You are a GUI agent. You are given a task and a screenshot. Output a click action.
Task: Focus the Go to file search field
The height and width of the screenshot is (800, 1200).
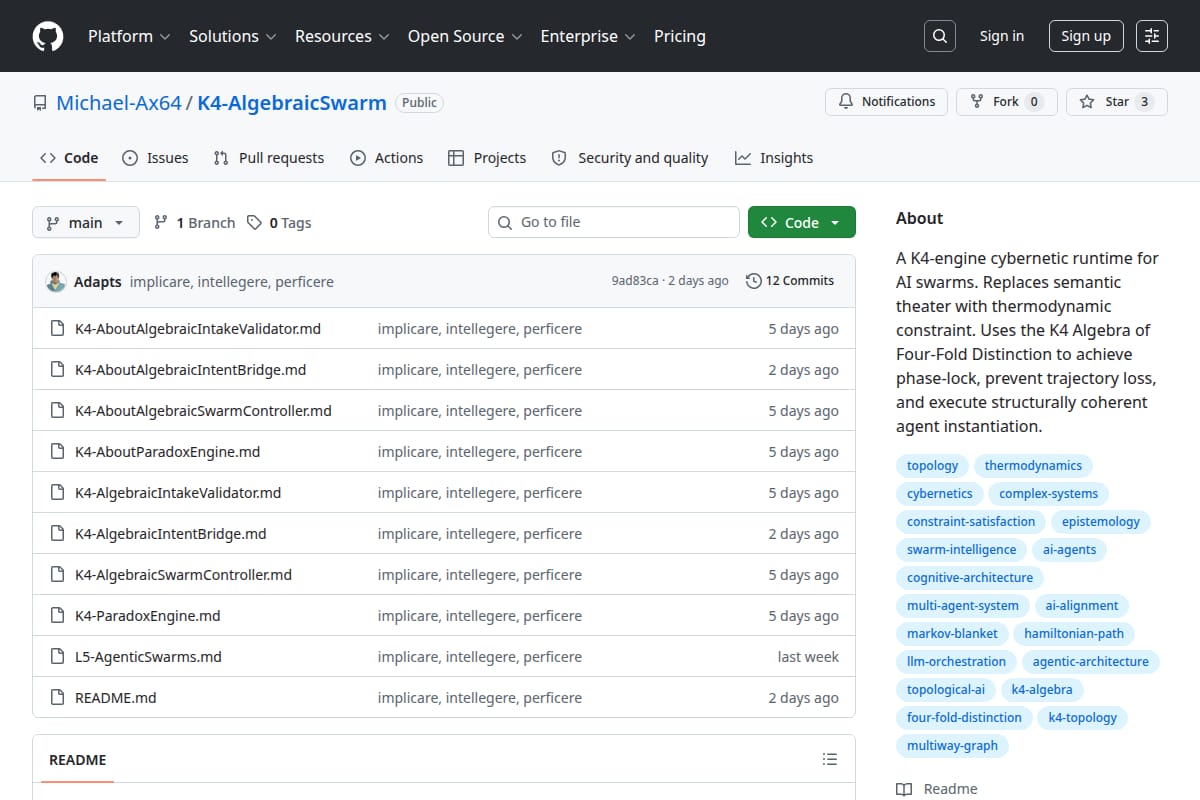pos(614,222)
